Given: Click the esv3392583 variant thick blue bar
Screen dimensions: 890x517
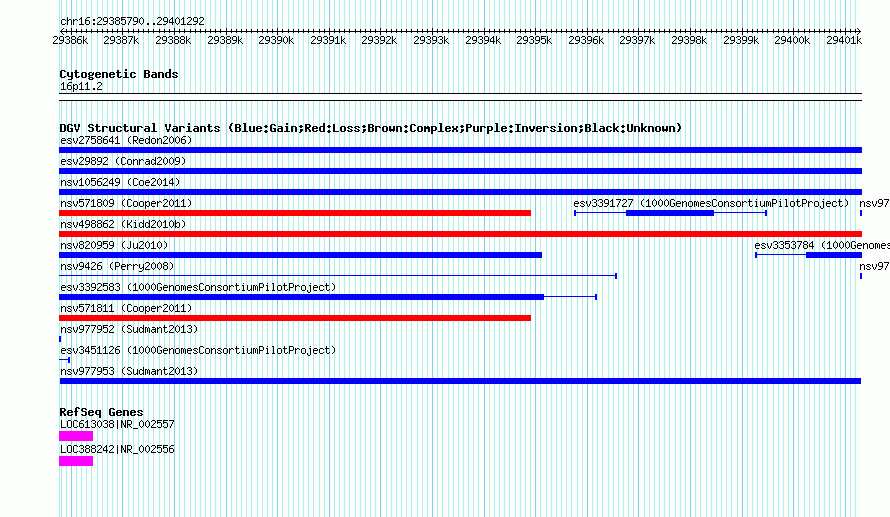Looking at the screenshot, I should [x=301, y=297].
